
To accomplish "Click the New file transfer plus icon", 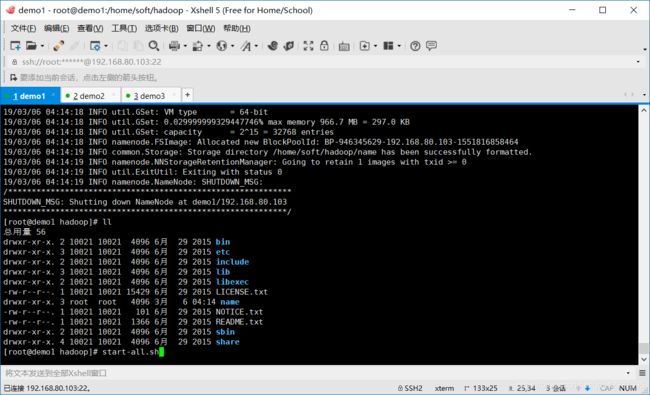I will coord(364,46).
